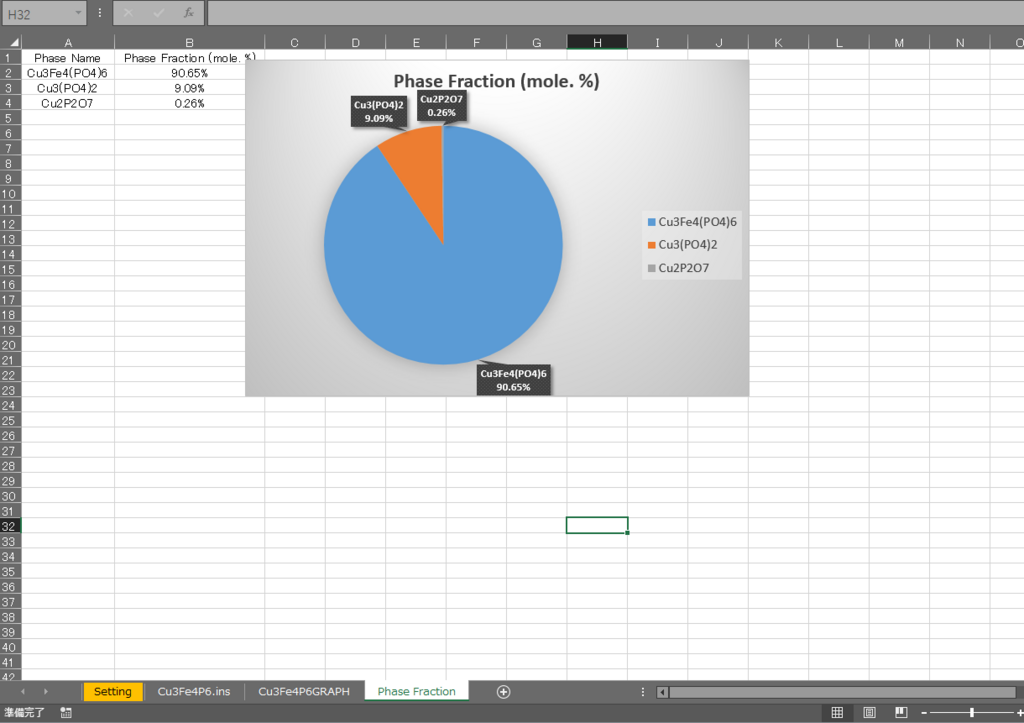Click cell A1 Phase Name
This screenshot has height=723, width=1024.
68,57
